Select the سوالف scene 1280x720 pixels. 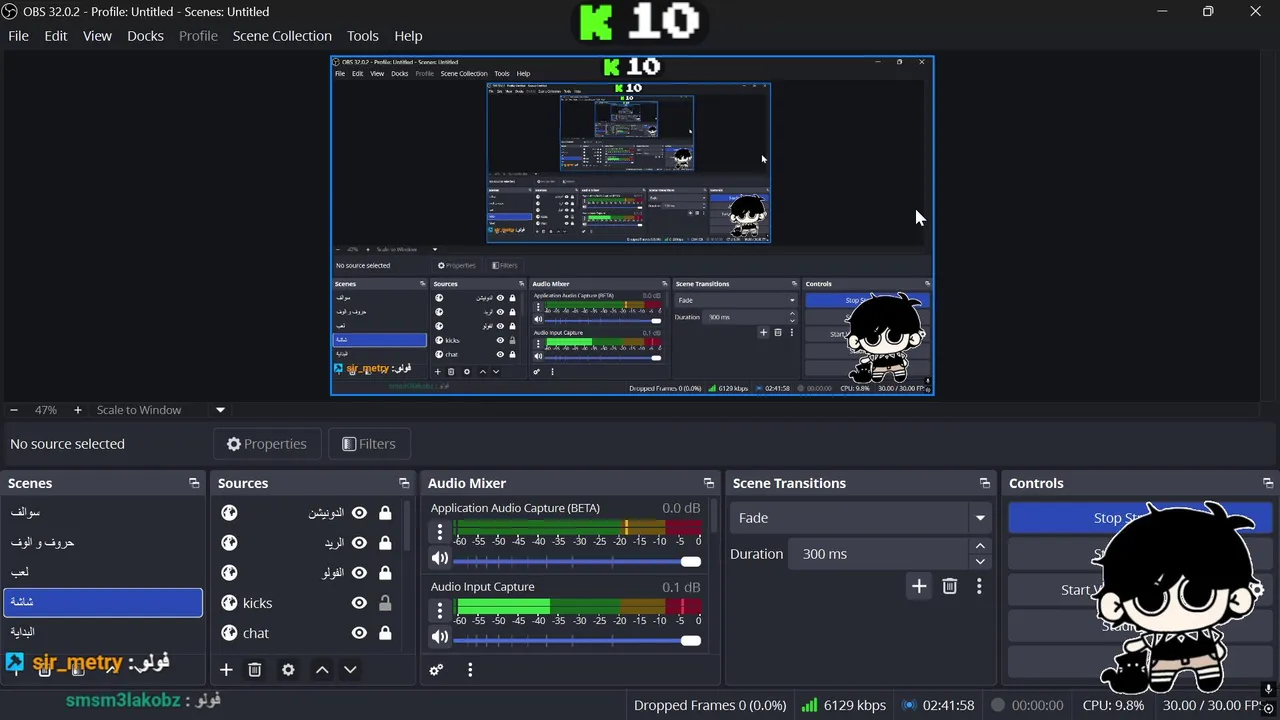103,512
